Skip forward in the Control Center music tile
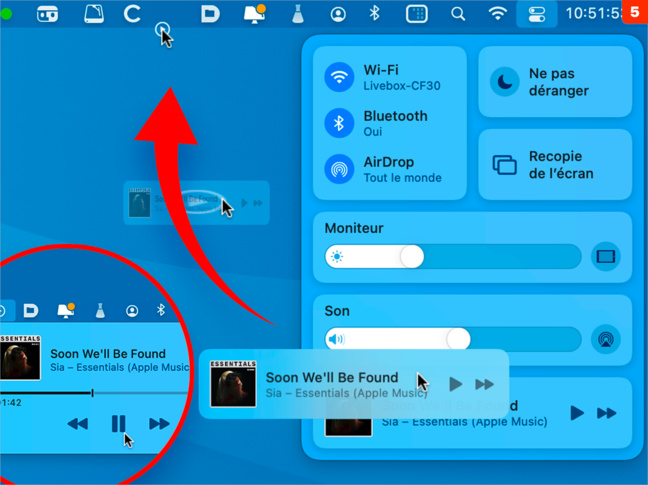648x485 pixels. point(606,413)
